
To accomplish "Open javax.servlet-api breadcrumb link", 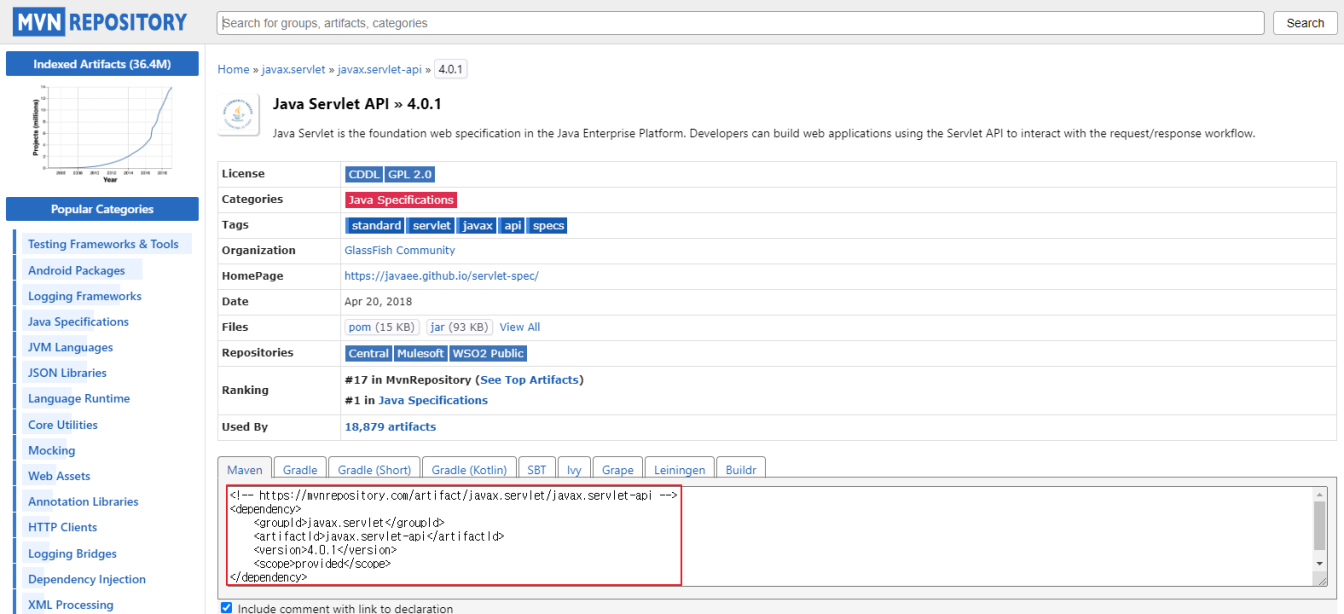I will [379, 69].
